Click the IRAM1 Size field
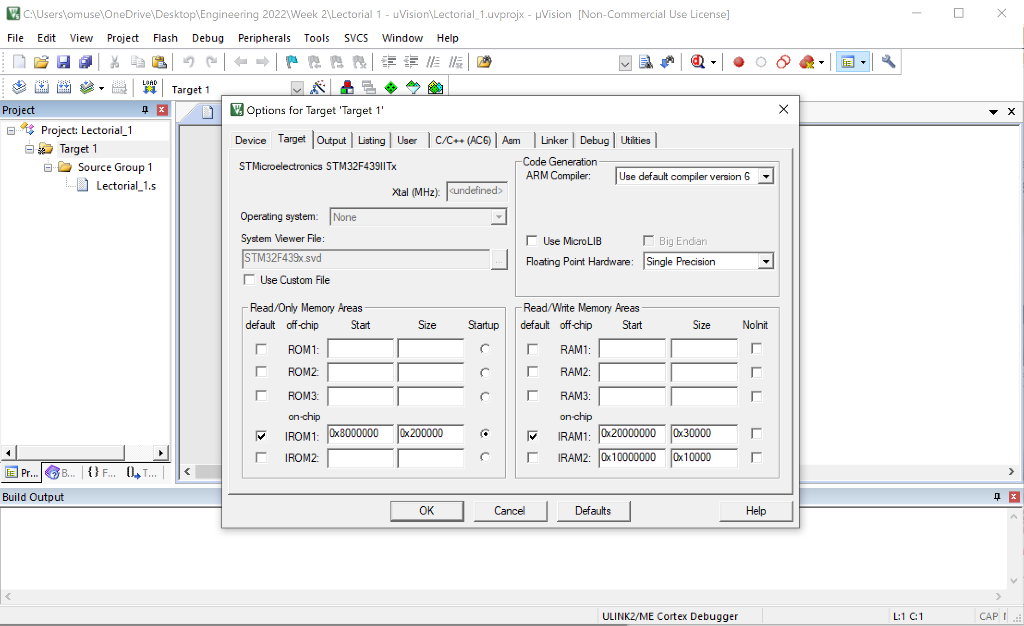Image resolution: width=1024 pixels, height=626 pixels. click(x=704, y=433)
